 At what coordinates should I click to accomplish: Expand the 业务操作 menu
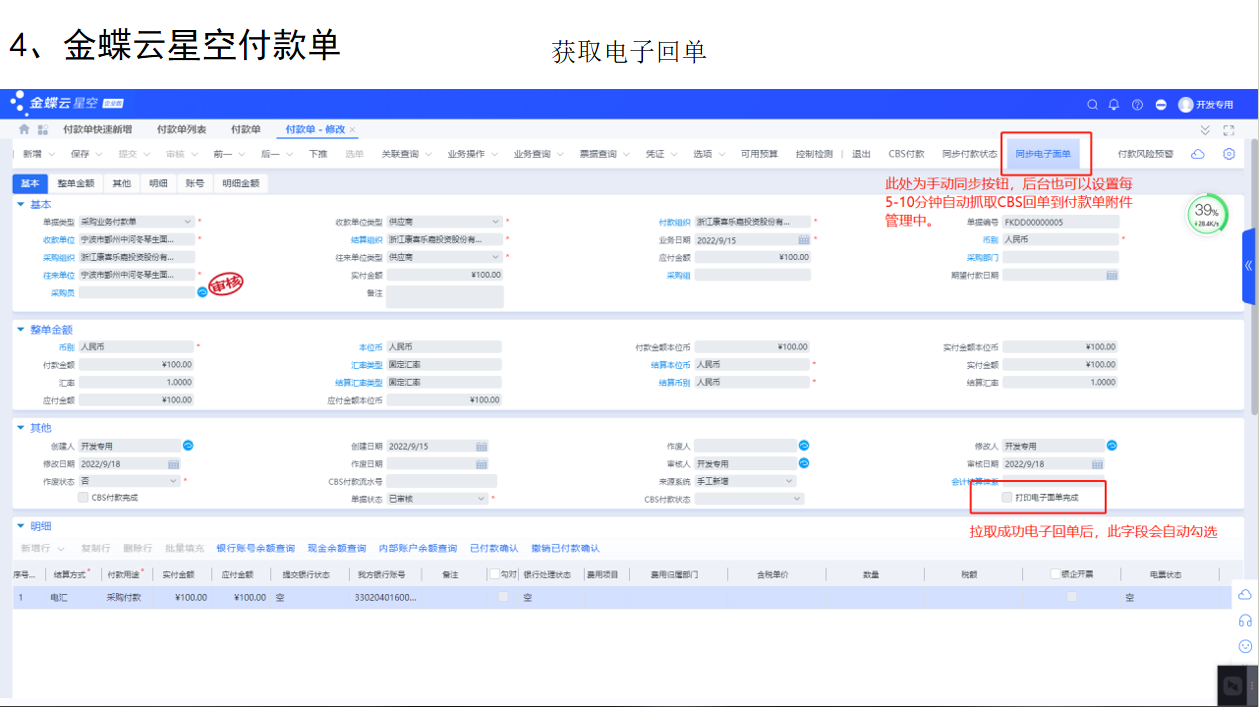pos(473,154)
